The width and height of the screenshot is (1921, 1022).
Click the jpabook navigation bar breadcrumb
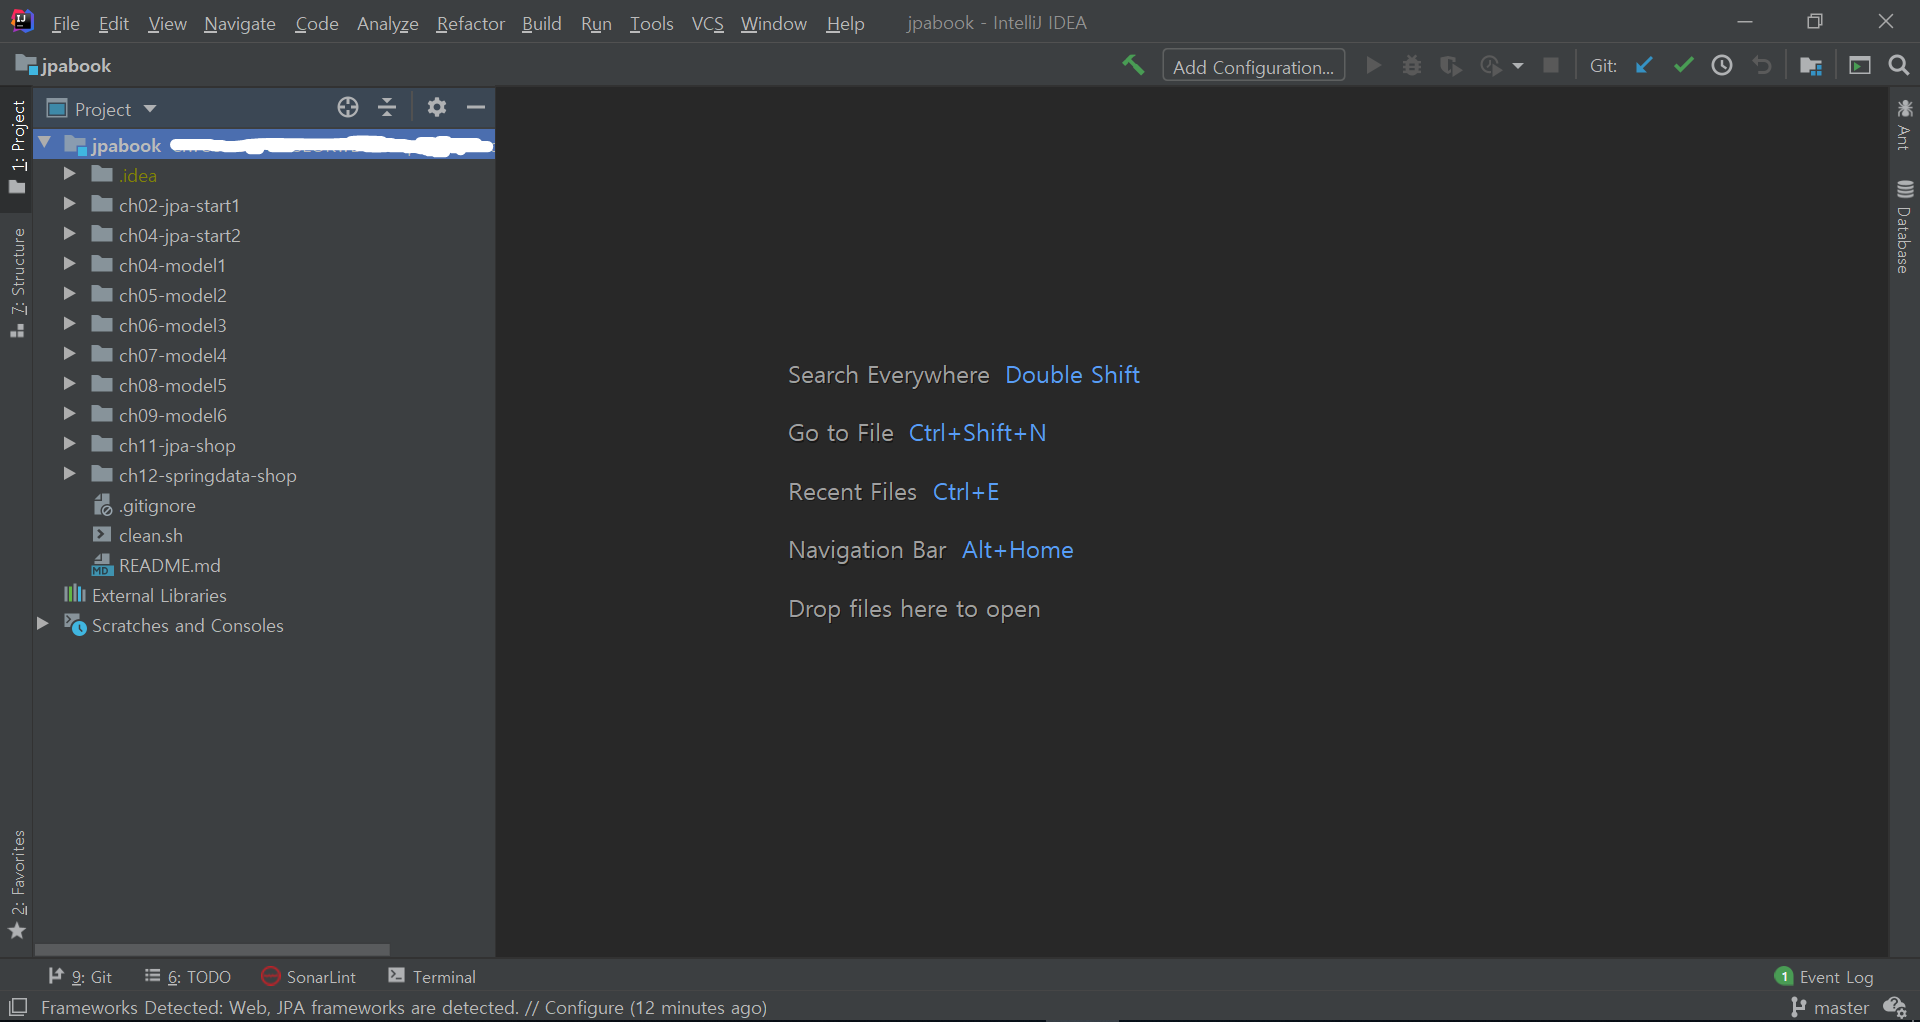pos(63,66)
